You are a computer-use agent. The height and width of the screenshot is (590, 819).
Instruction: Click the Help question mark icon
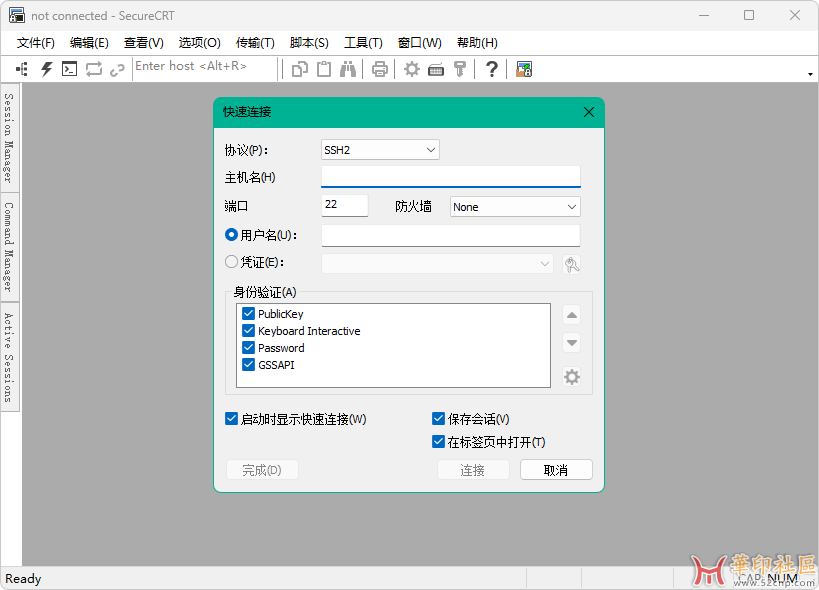[491, 69]
